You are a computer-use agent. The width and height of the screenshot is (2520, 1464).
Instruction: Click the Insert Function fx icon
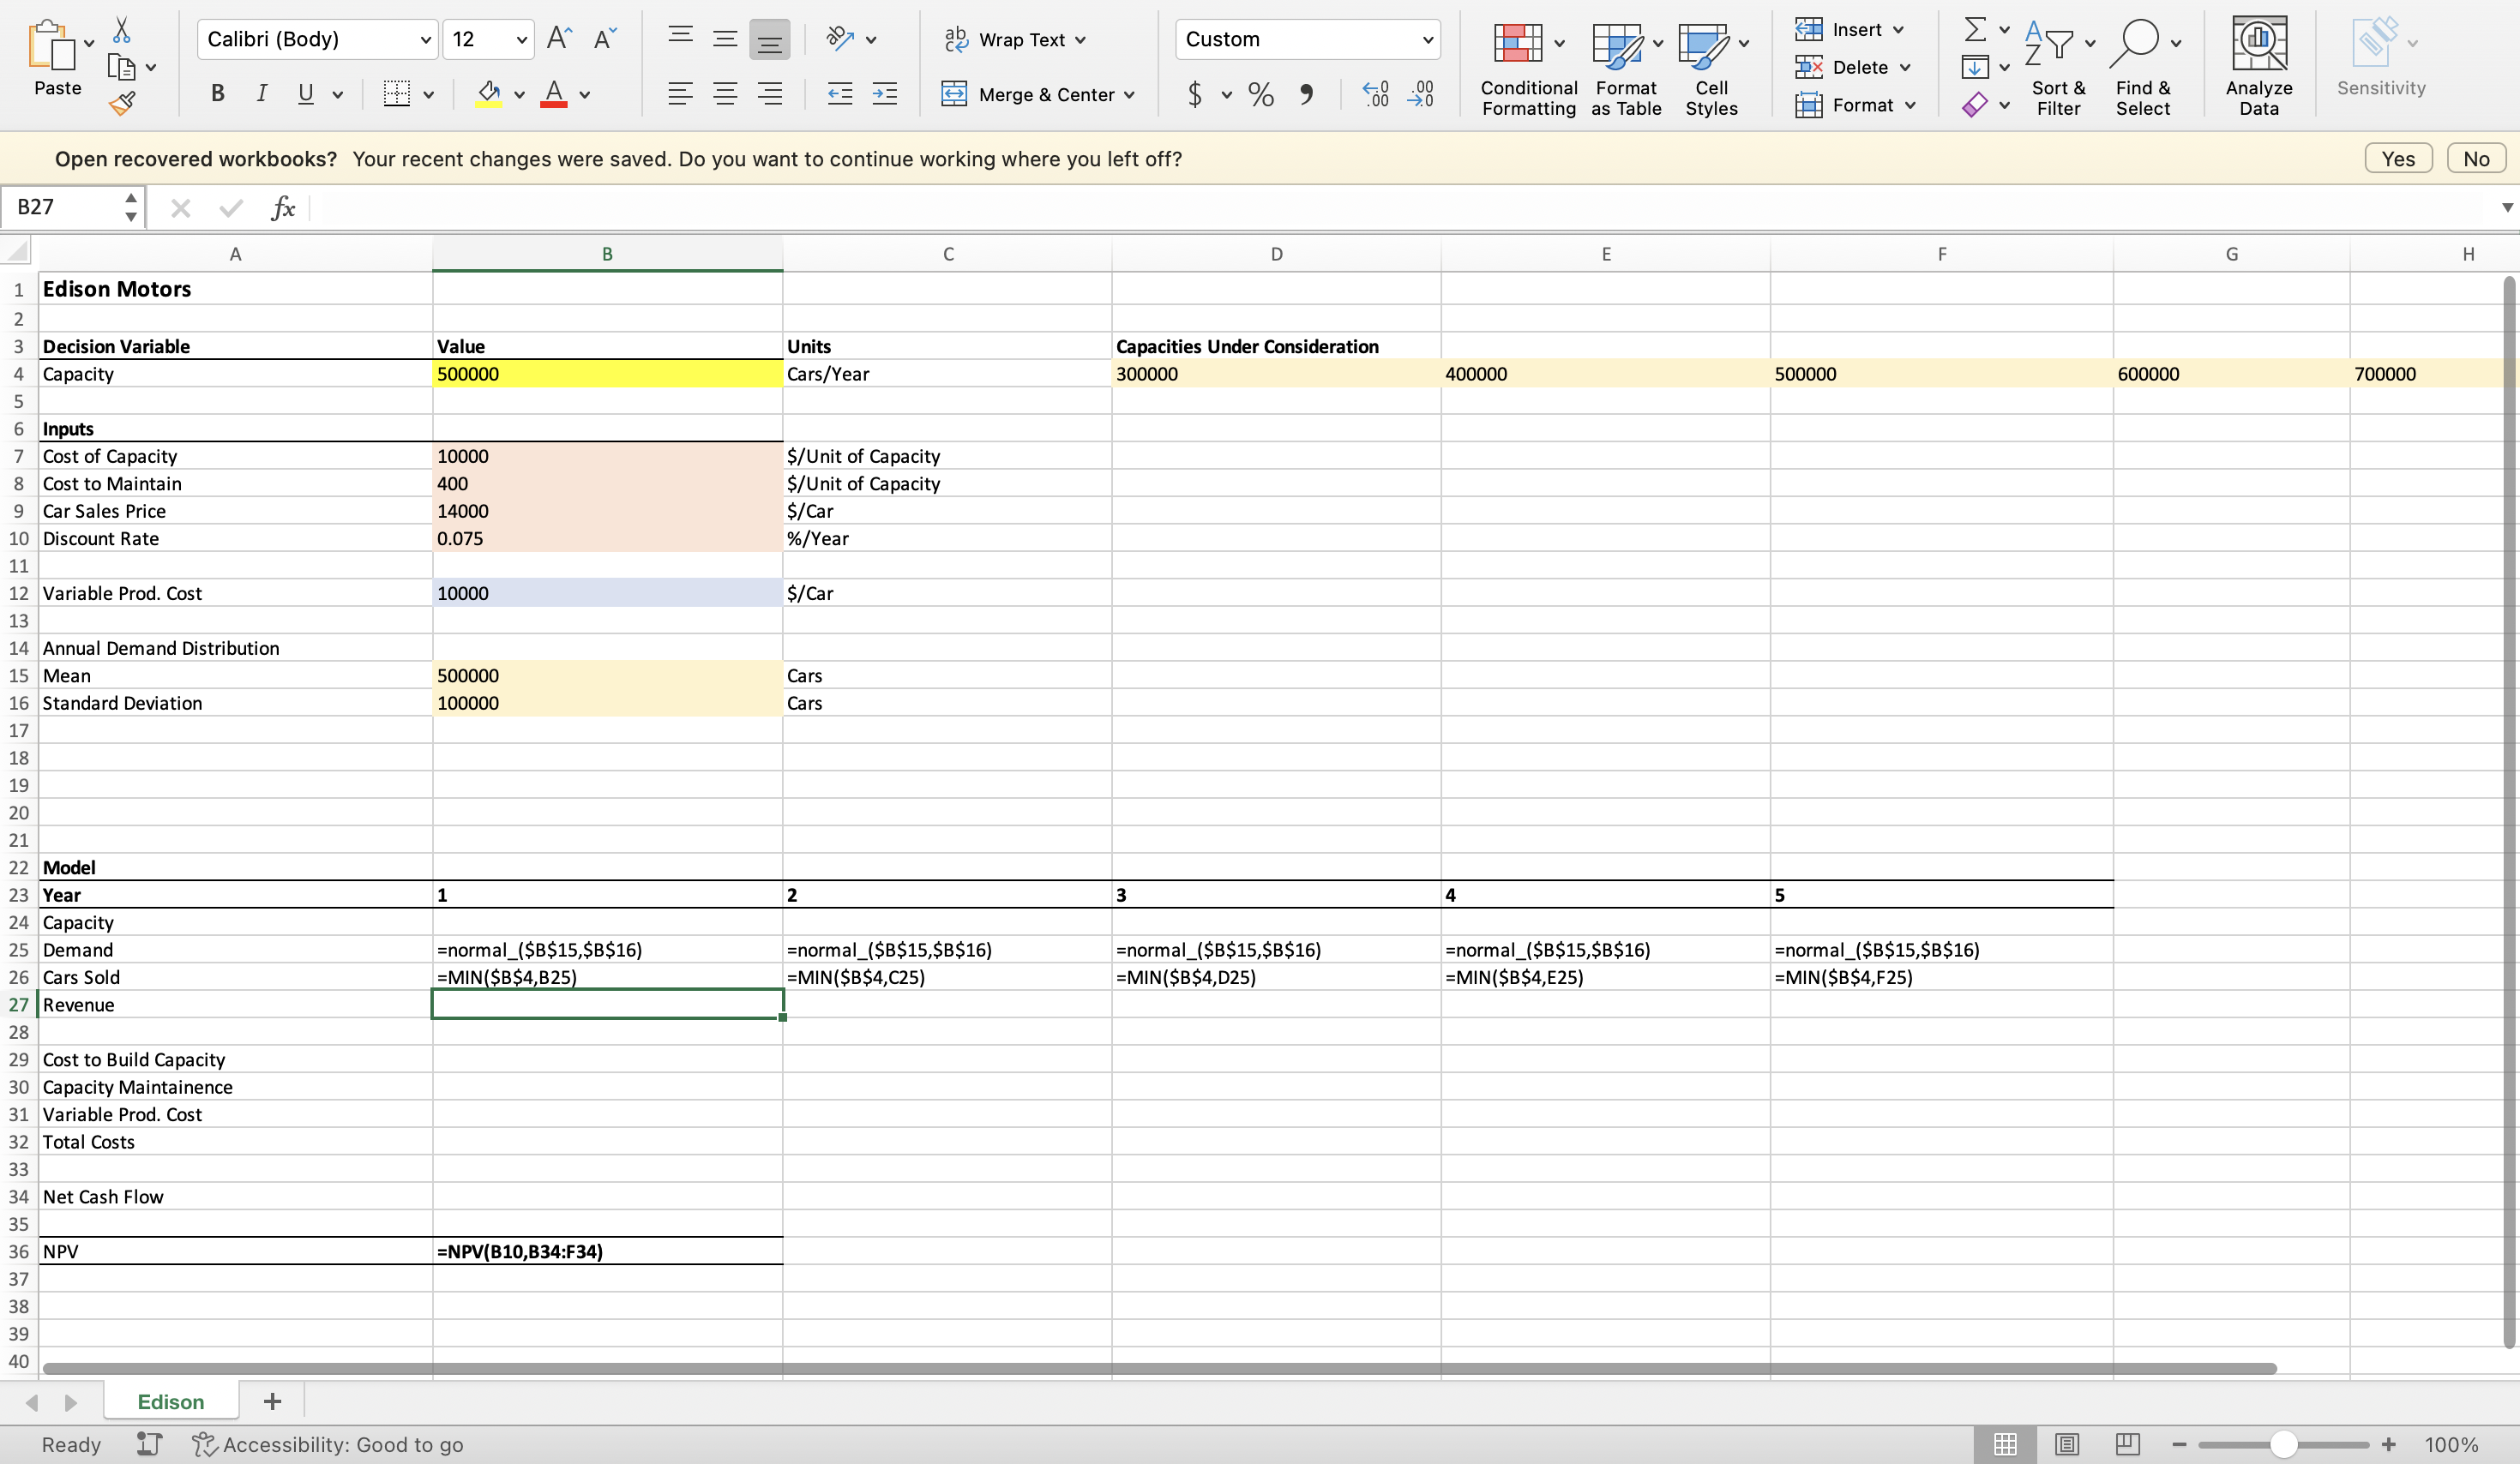click(x=283, y=208)
